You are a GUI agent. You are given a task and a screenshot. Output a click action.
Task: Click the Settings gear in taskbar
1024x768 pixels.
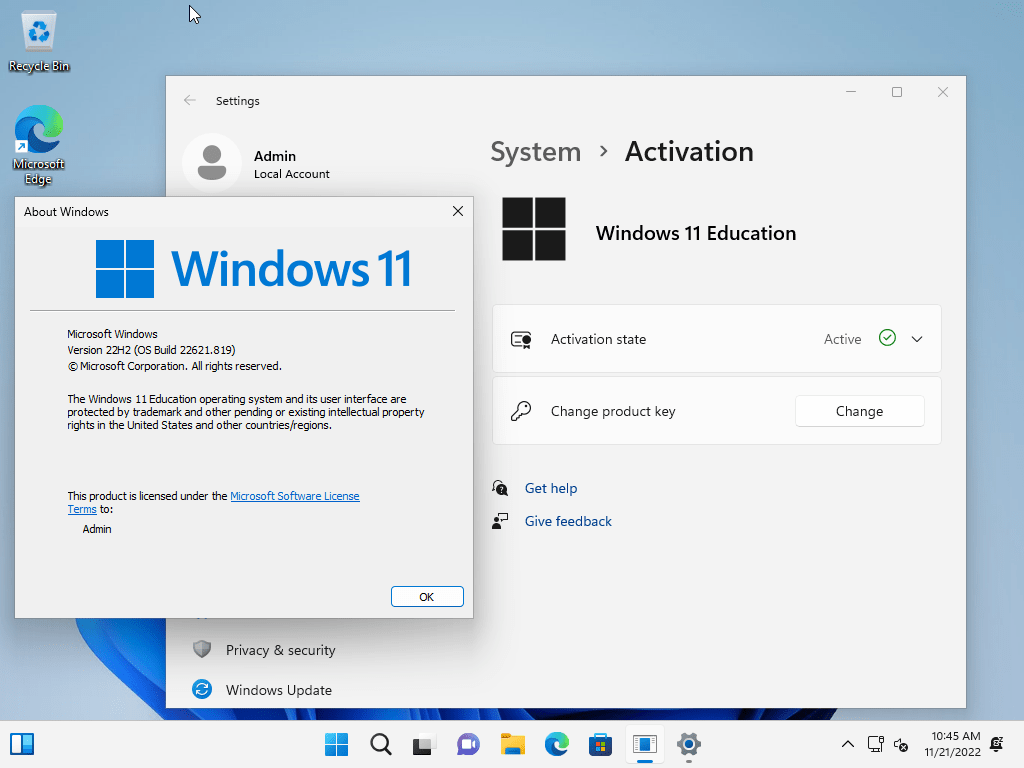pos(688,744)
